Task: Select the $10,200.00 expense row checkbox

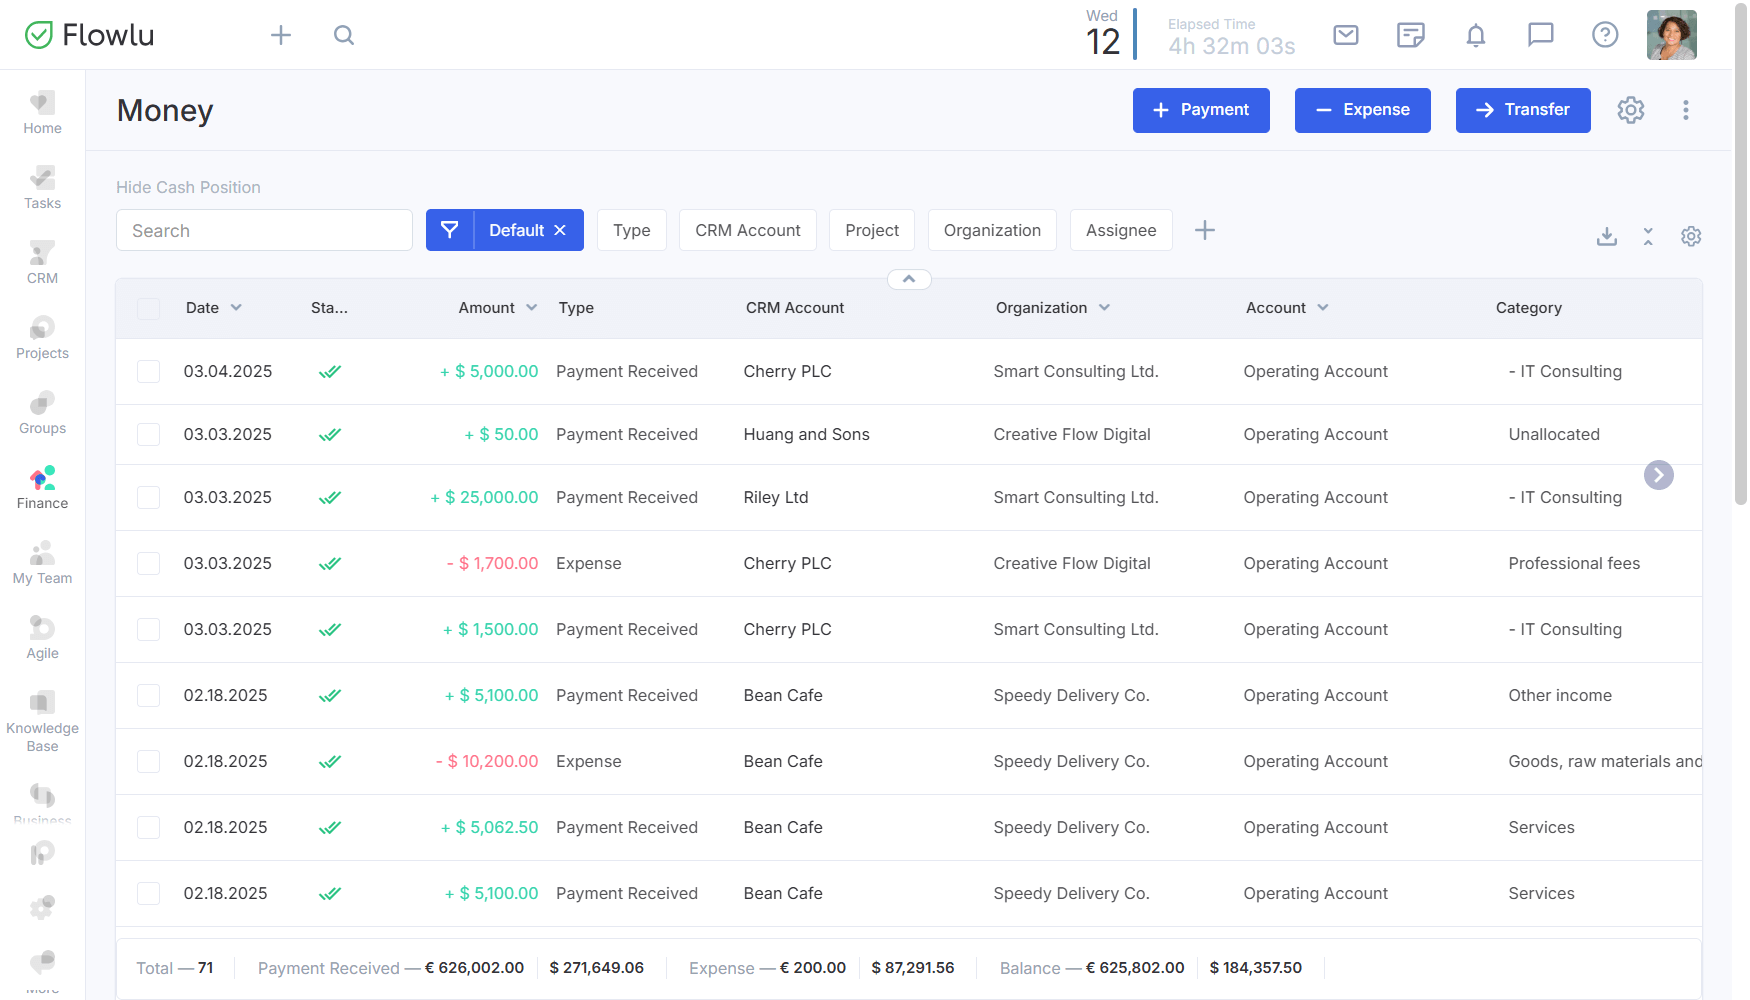Action: click(148, 761)
